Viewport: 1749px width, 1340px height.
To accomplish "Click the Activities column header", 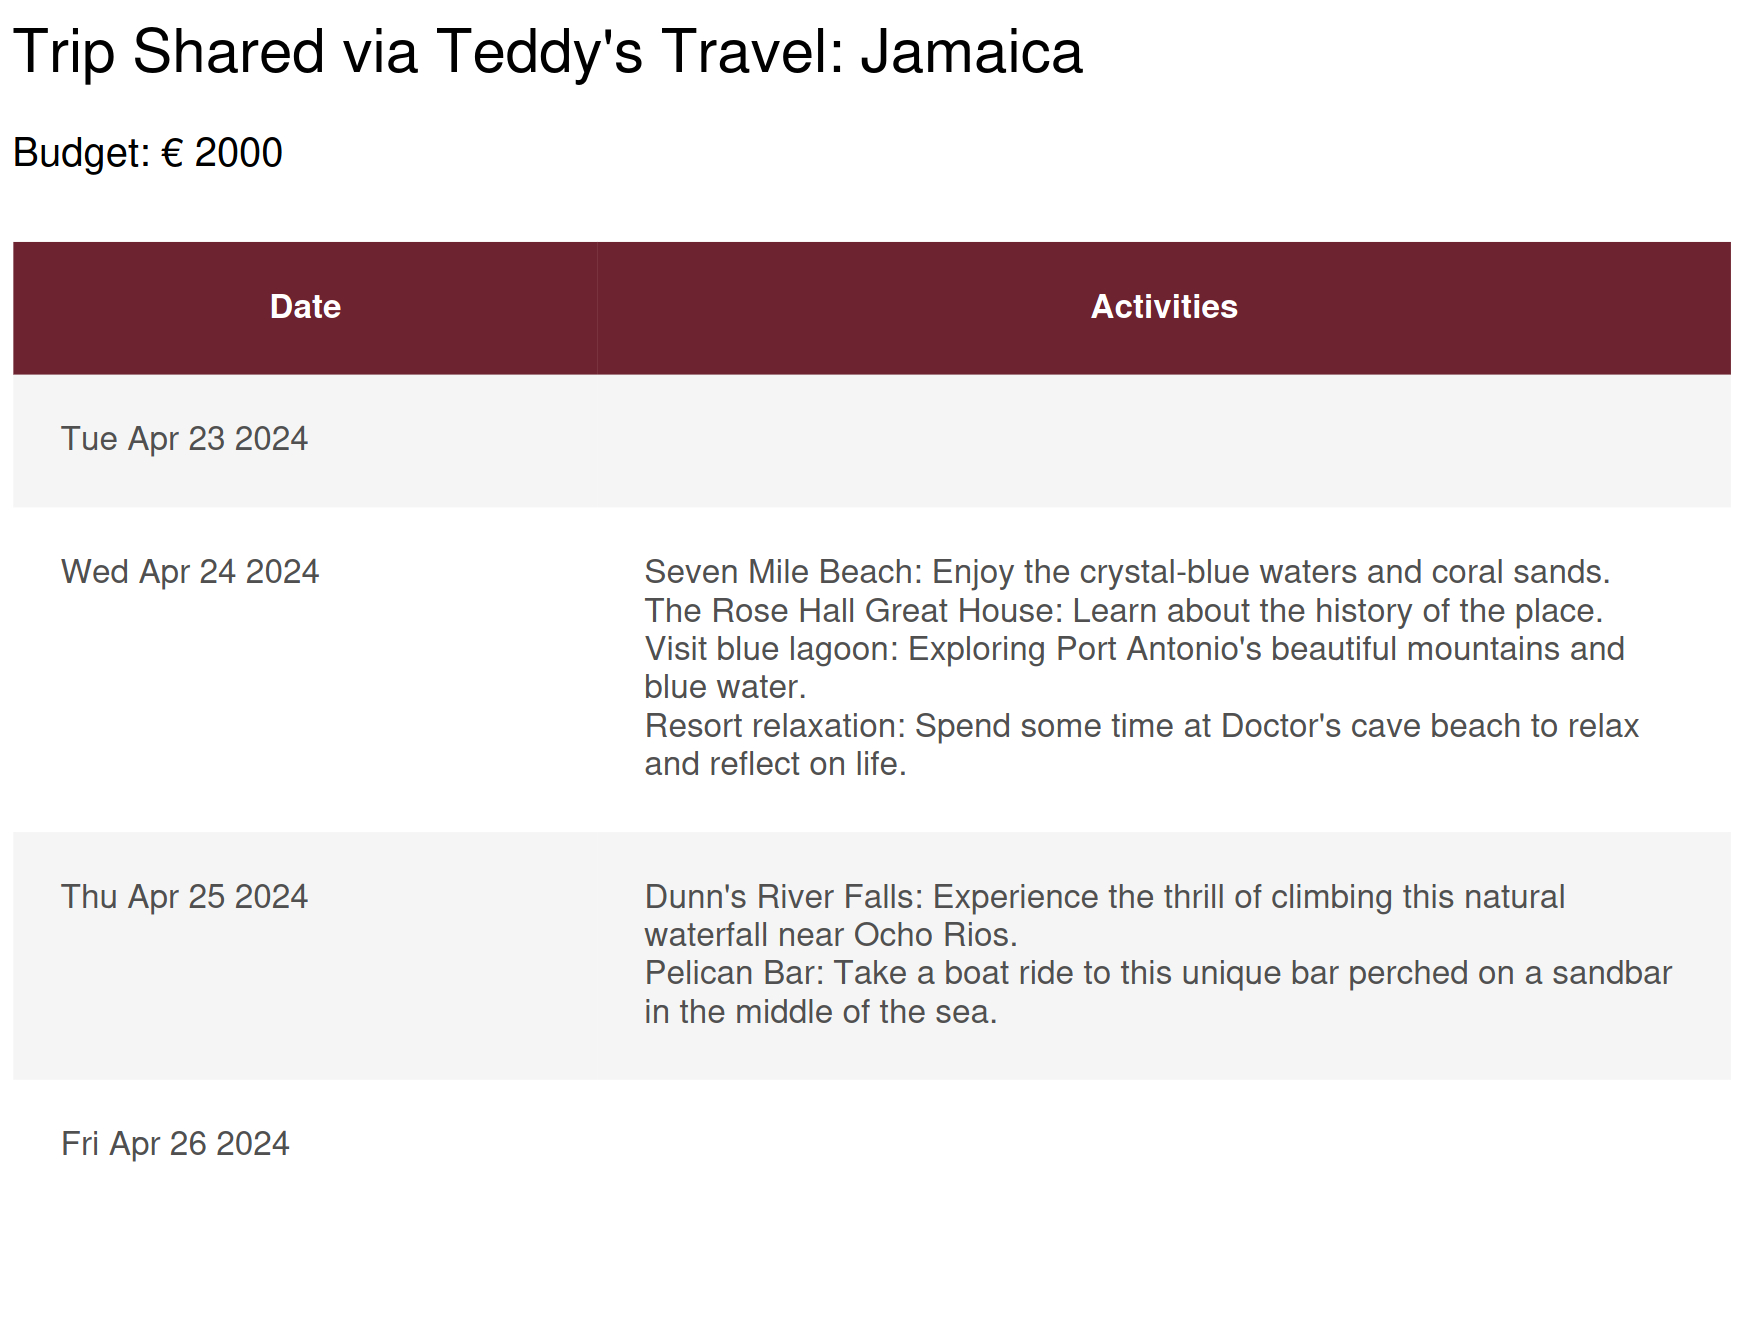I will point(1163,307).
